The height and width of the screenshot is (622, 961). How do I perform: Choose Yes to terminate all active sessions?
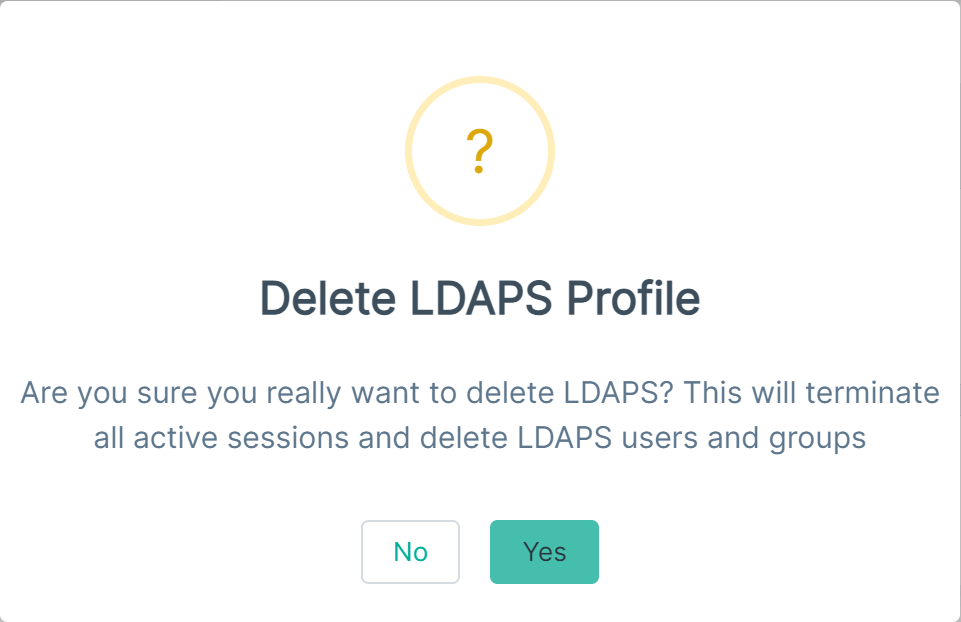coord(544,552)
